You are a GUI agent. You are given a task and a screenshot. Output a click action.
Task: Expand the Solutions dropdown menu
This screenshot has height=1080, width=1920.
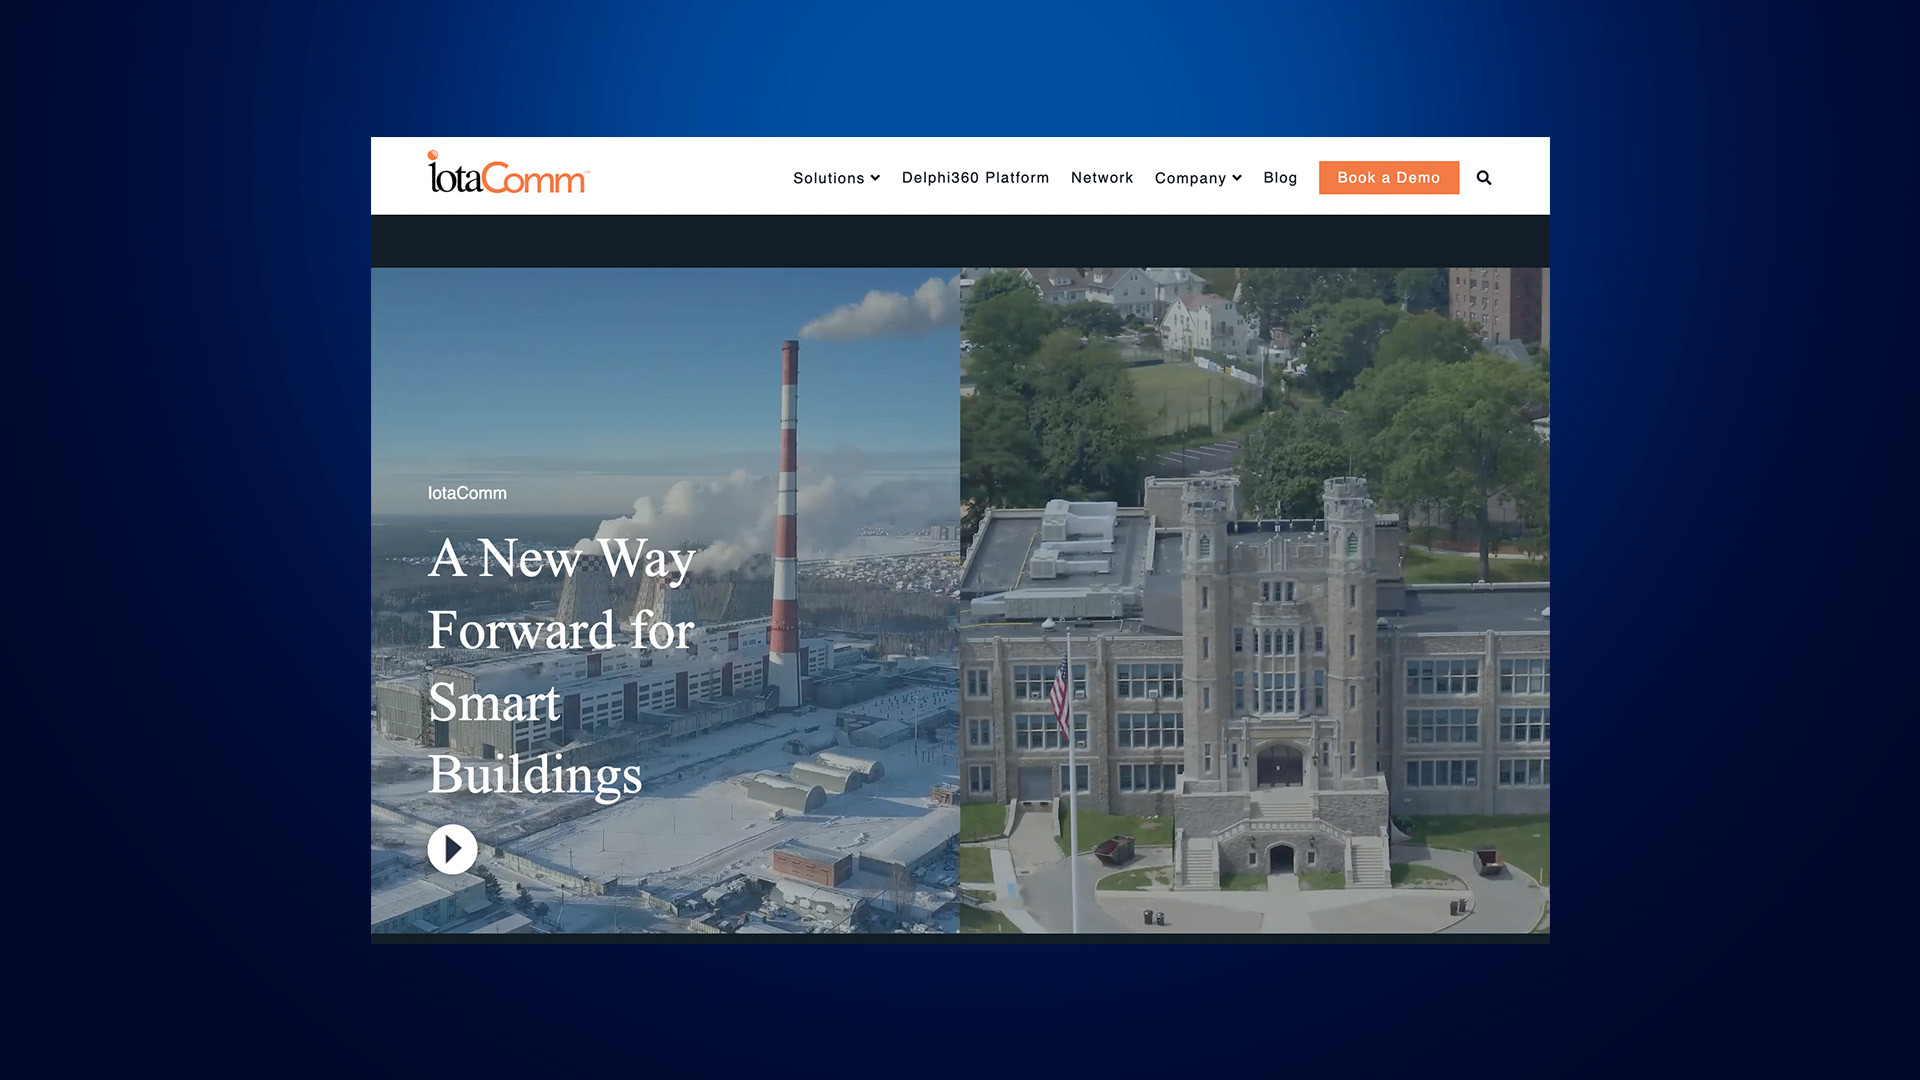tap(836, 178)
